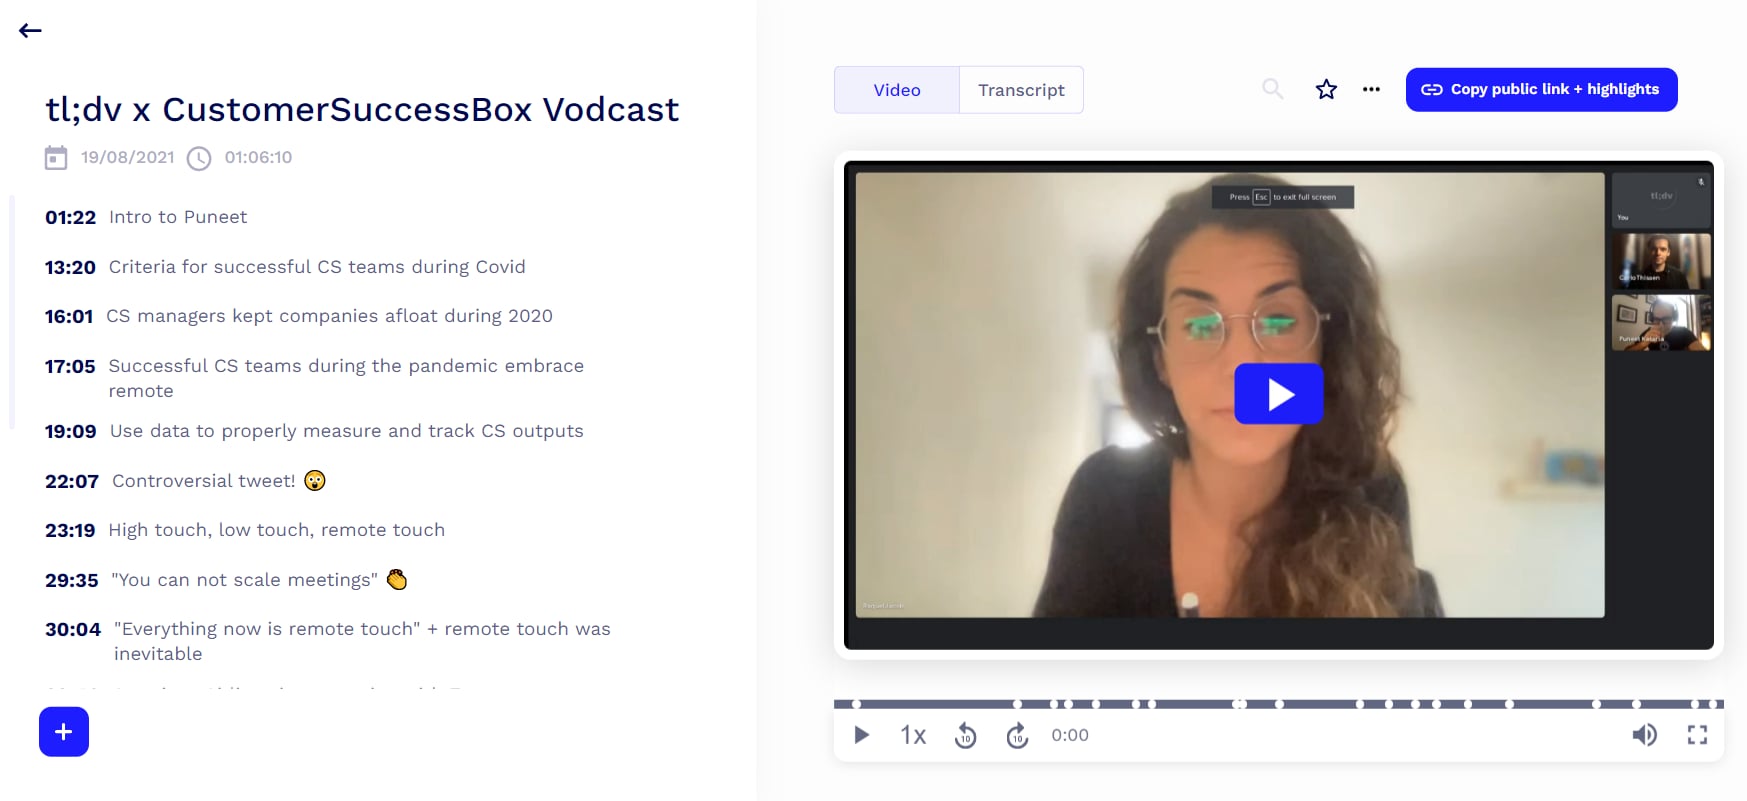
Task: Open the three-dots more options menu
Action: (x=1371, y=89)
